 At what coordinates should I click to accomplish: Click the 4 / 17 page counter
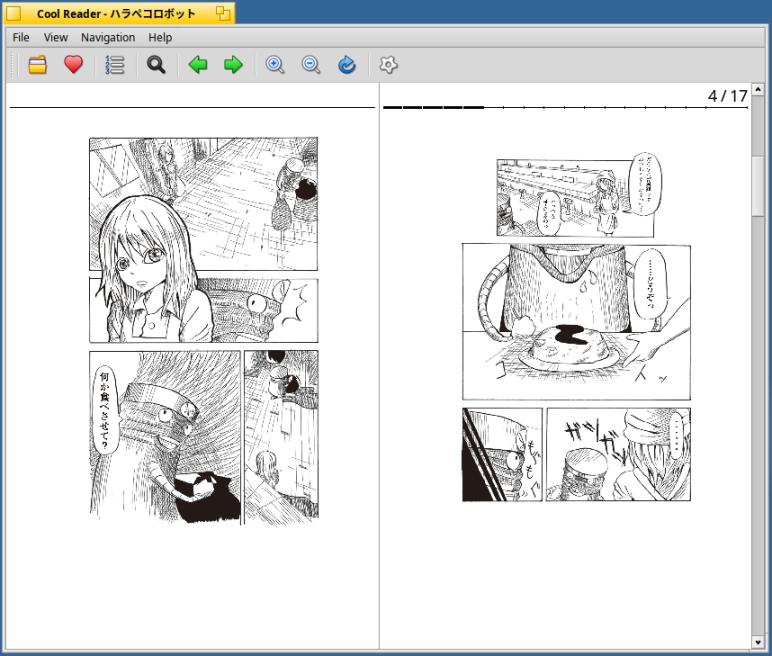pos(728,96)
